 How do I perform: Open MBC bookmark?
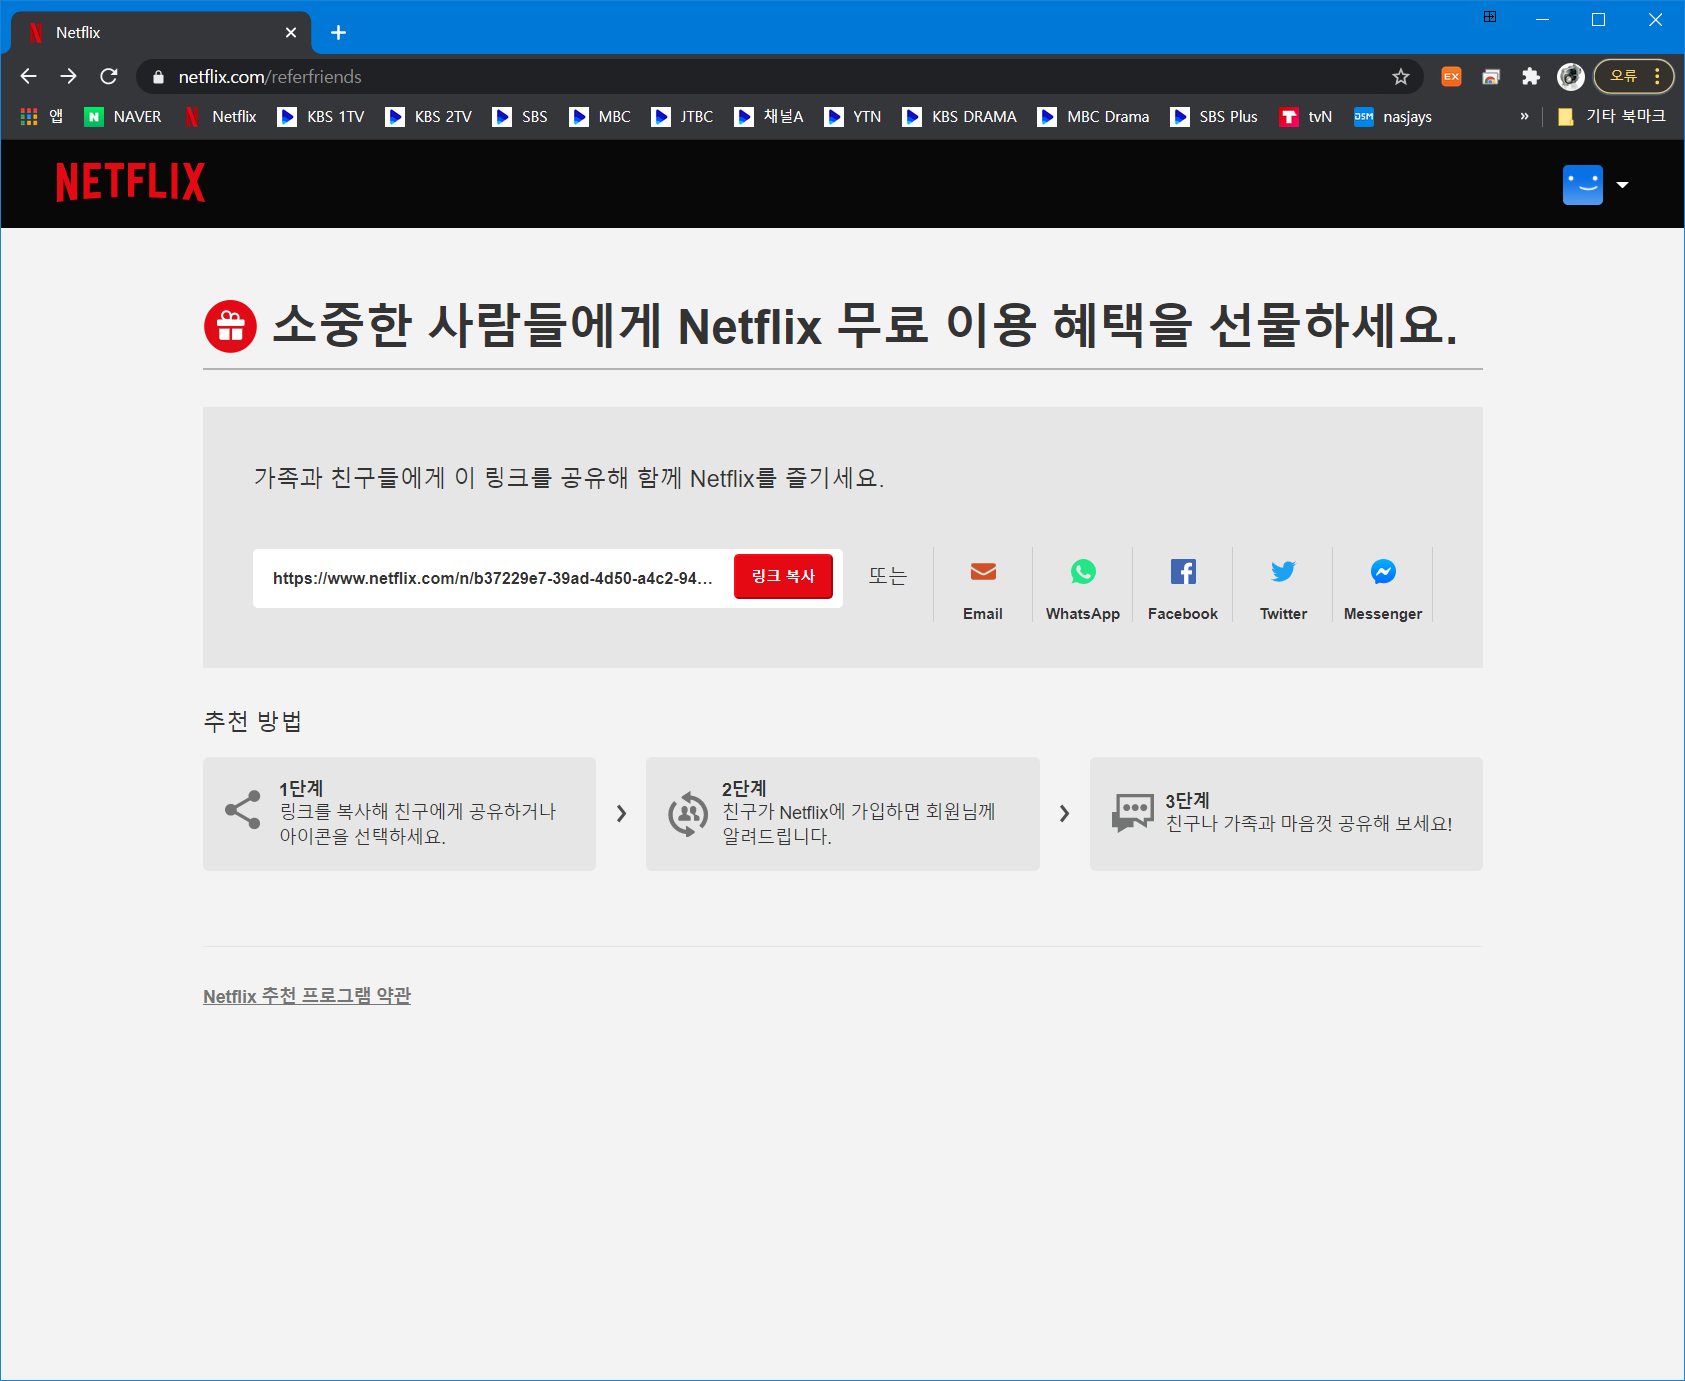click(600, 117)
